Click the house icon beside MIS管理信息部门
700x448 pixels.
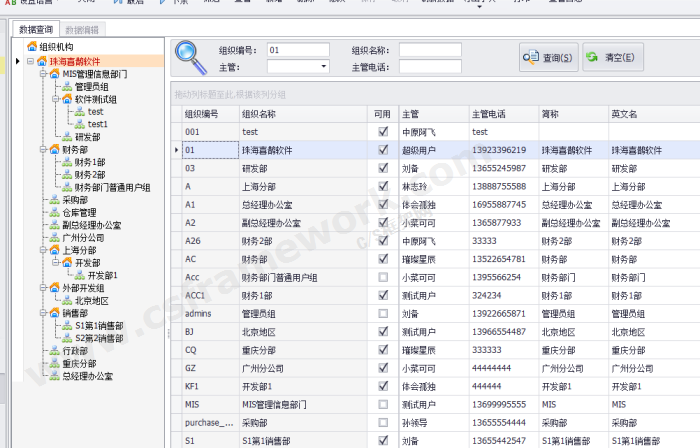(54, 74)
